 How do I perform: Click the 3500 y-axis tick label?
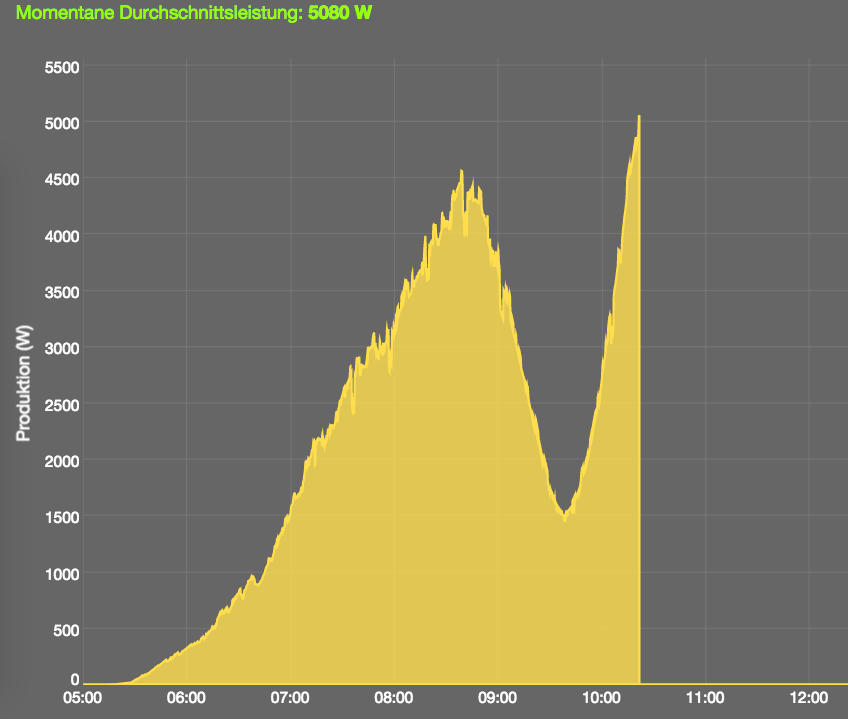62,292
